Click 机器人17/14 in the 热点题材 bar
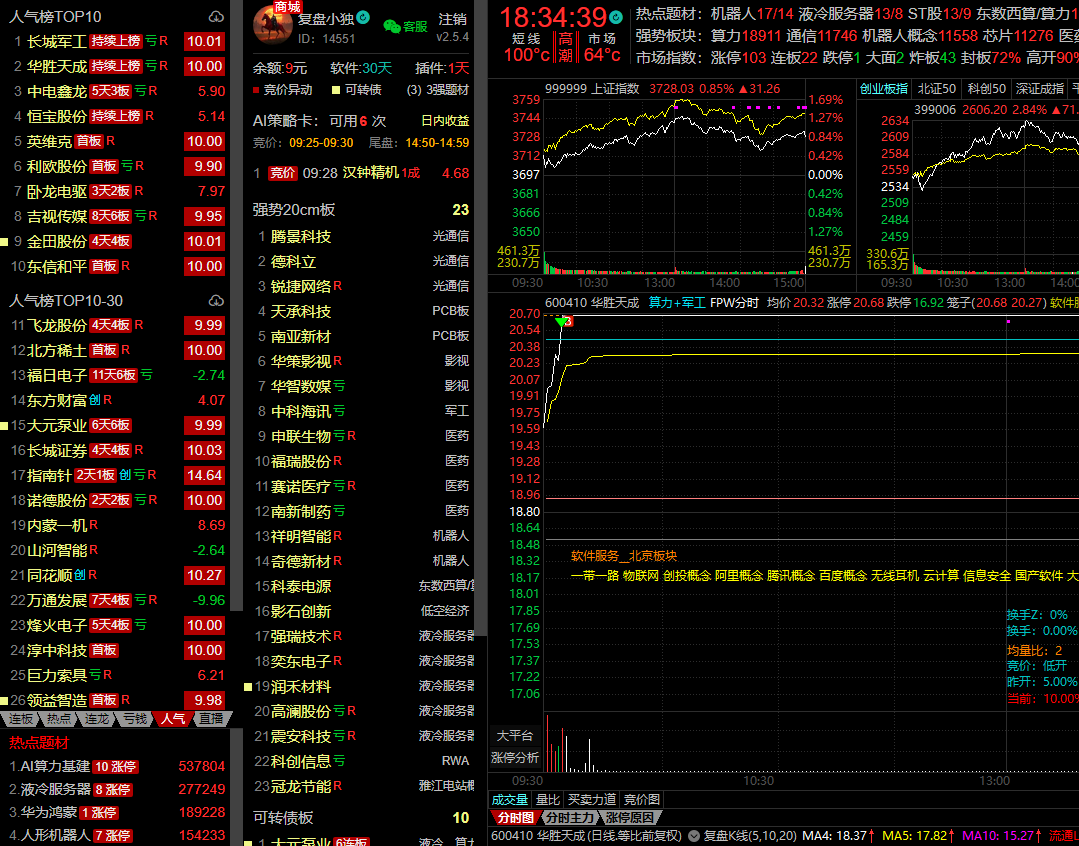 point(751,14)
